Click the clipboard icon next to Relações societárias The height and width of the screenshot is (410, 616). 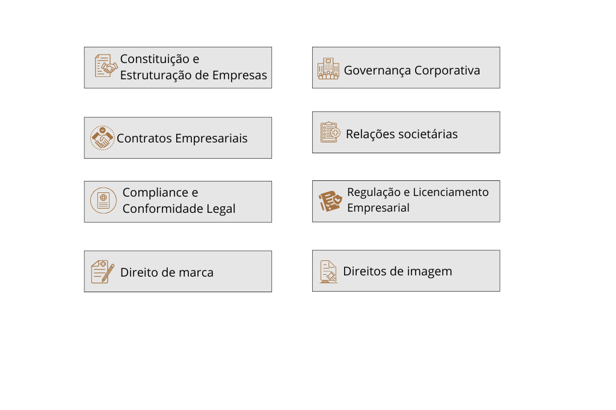330,132
